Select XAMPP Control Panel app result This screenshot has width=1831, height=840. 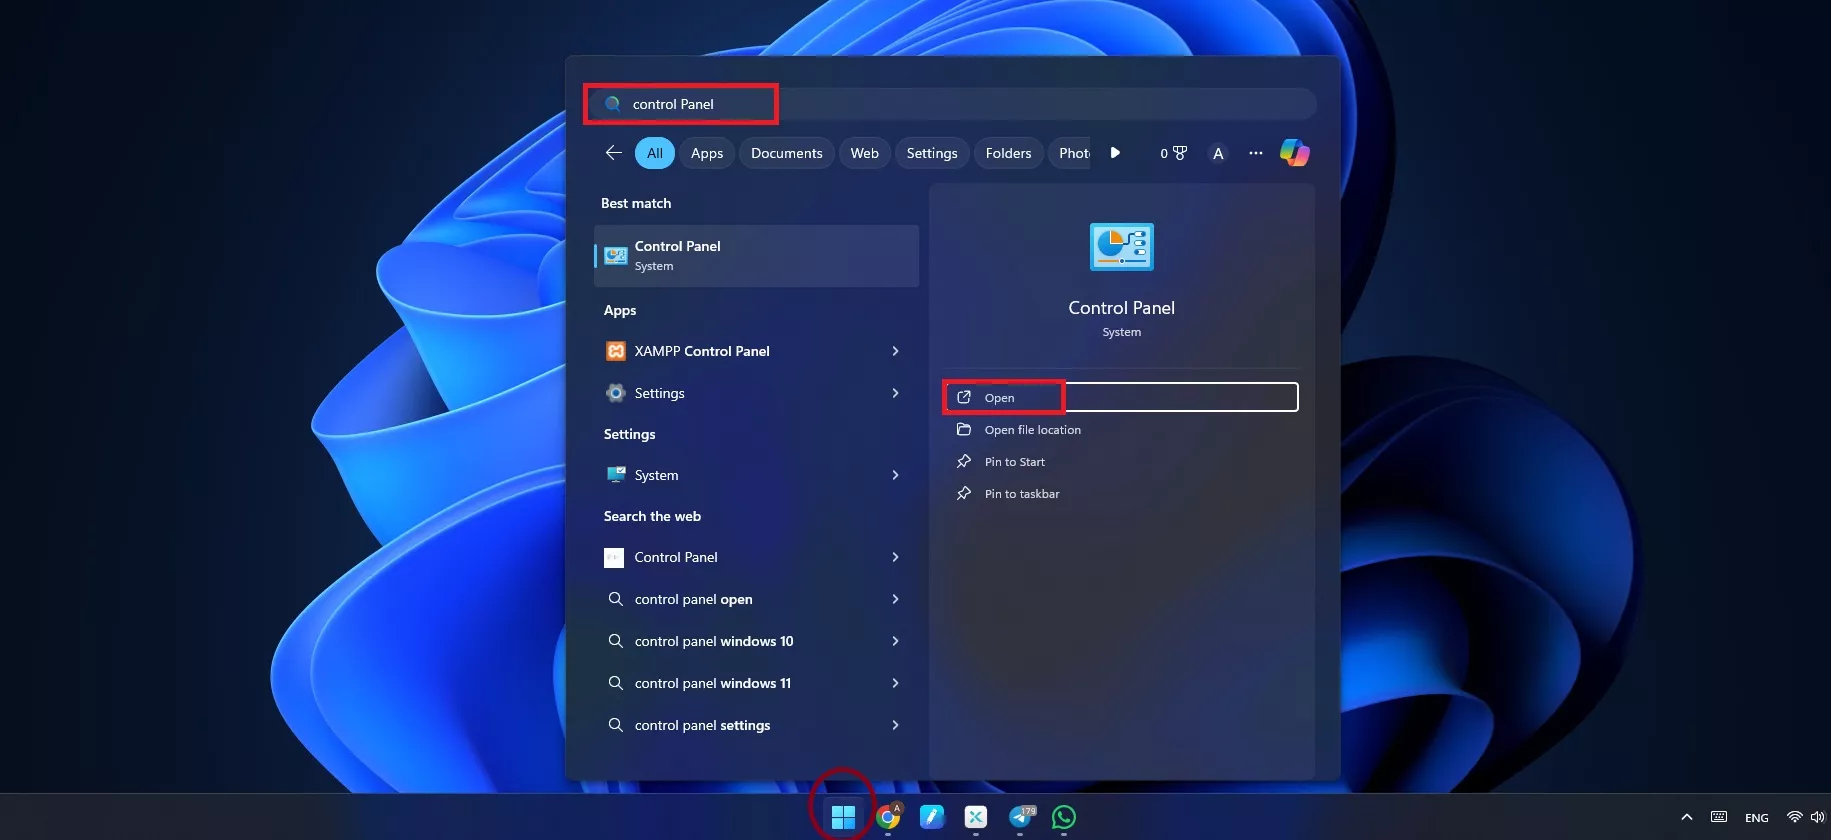click(x=757, y=351)
